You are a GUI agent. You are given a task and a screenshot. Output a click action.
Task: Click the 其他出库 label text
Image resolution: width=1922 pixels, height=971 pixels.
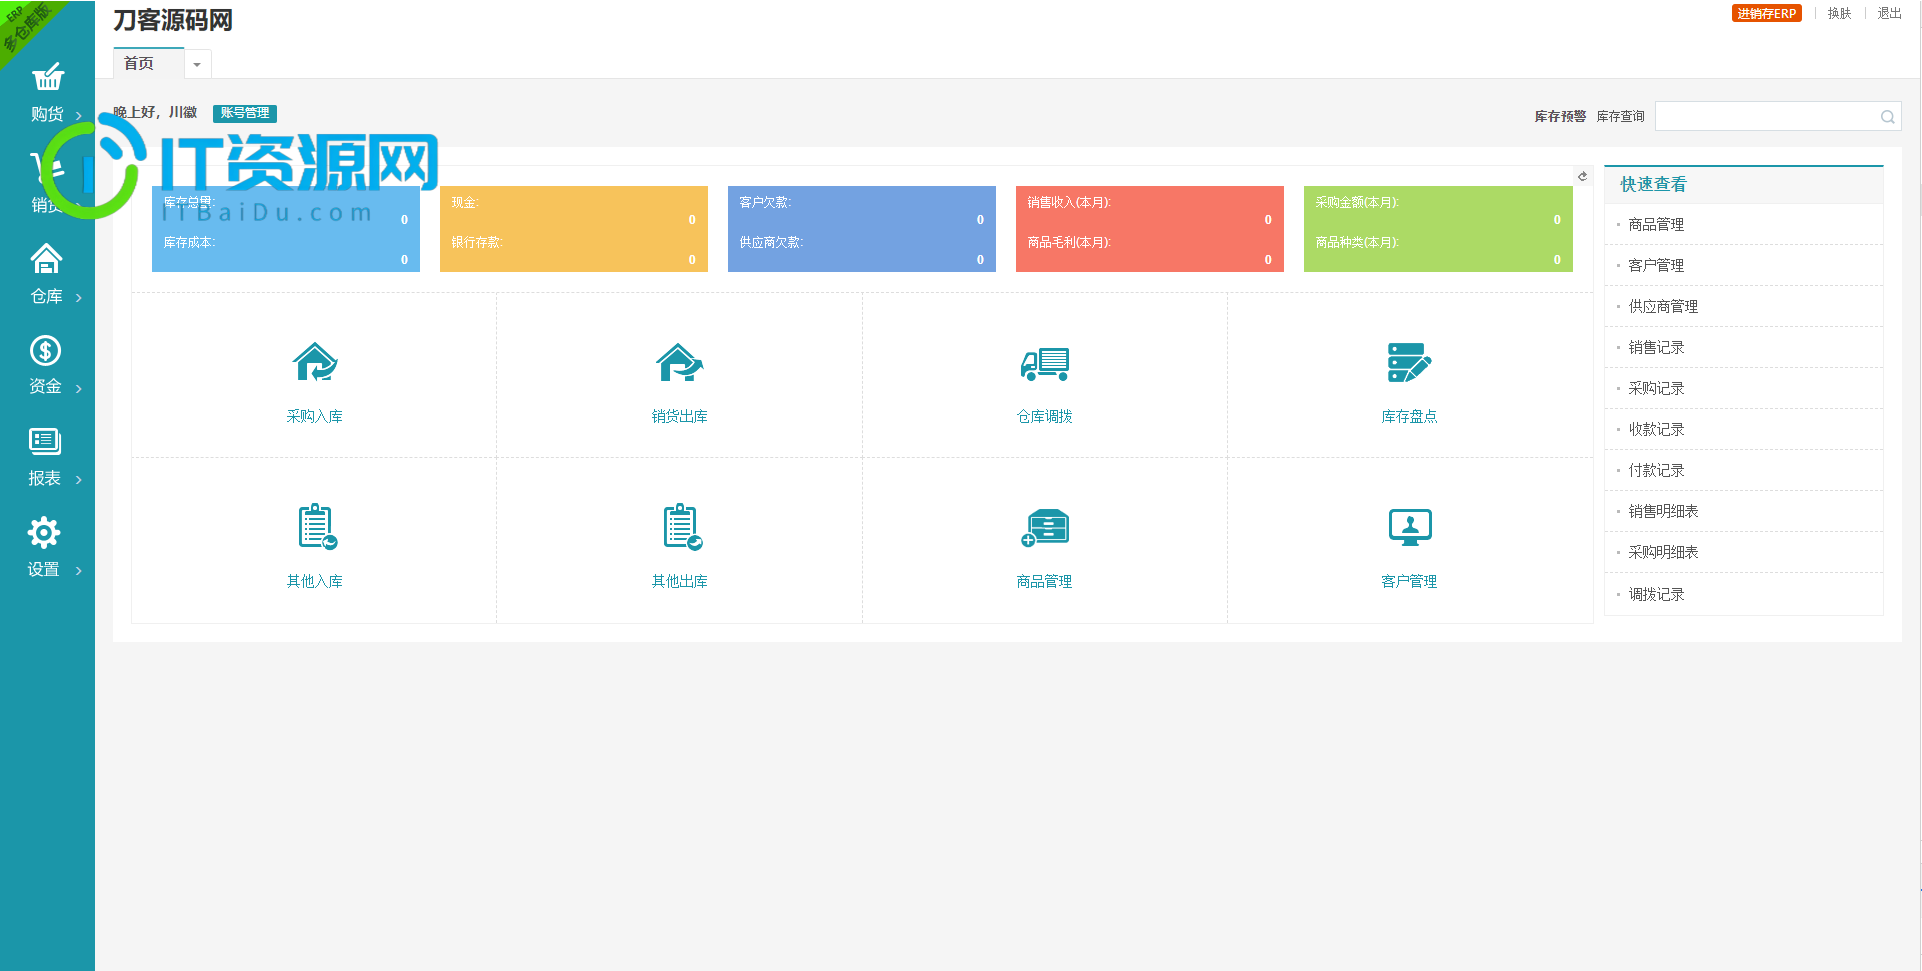coord(680,581)
